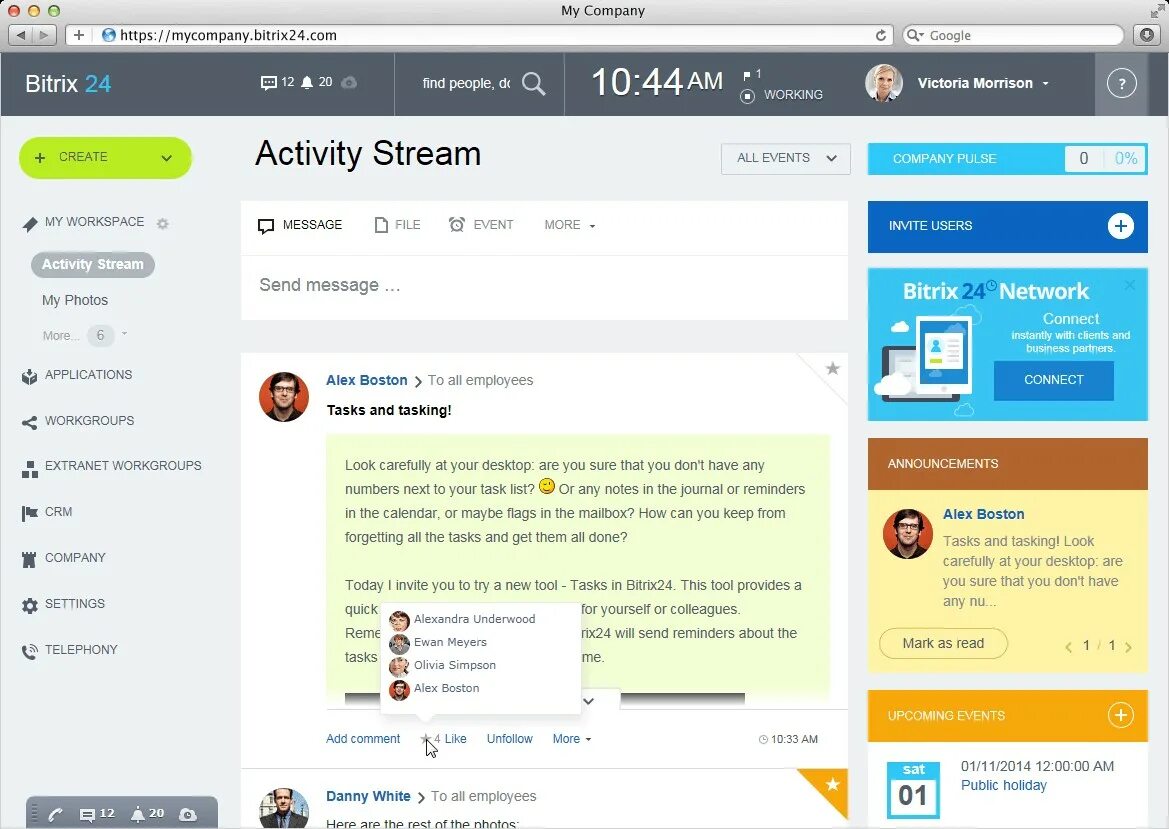
Task: Click Victoria Morrison's avatar in header
Action: (884, 83)
